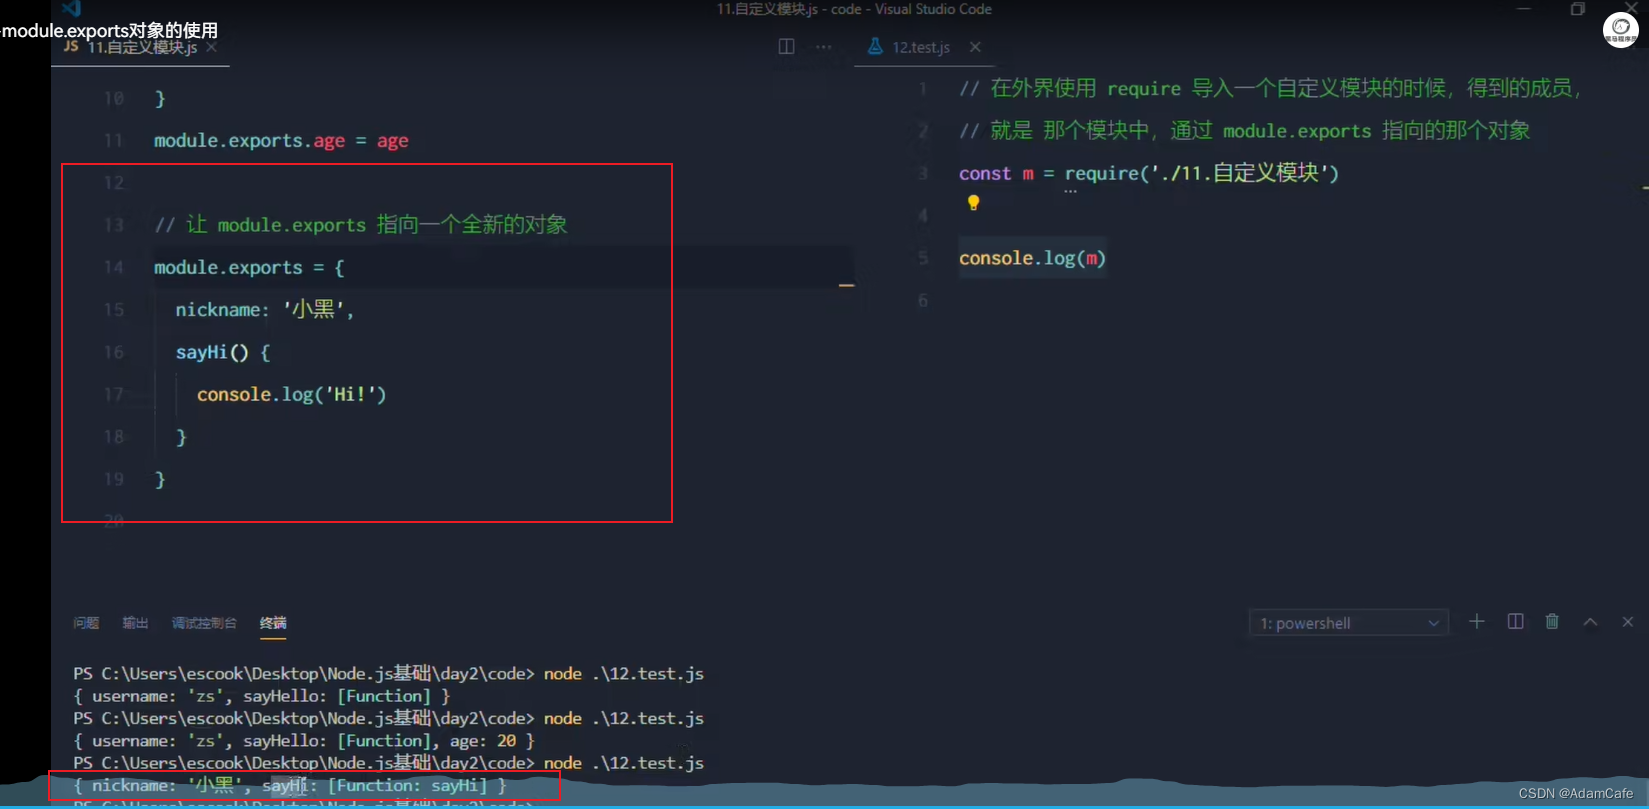
Task: Click the split editor icon
Action: pos(786,46)
